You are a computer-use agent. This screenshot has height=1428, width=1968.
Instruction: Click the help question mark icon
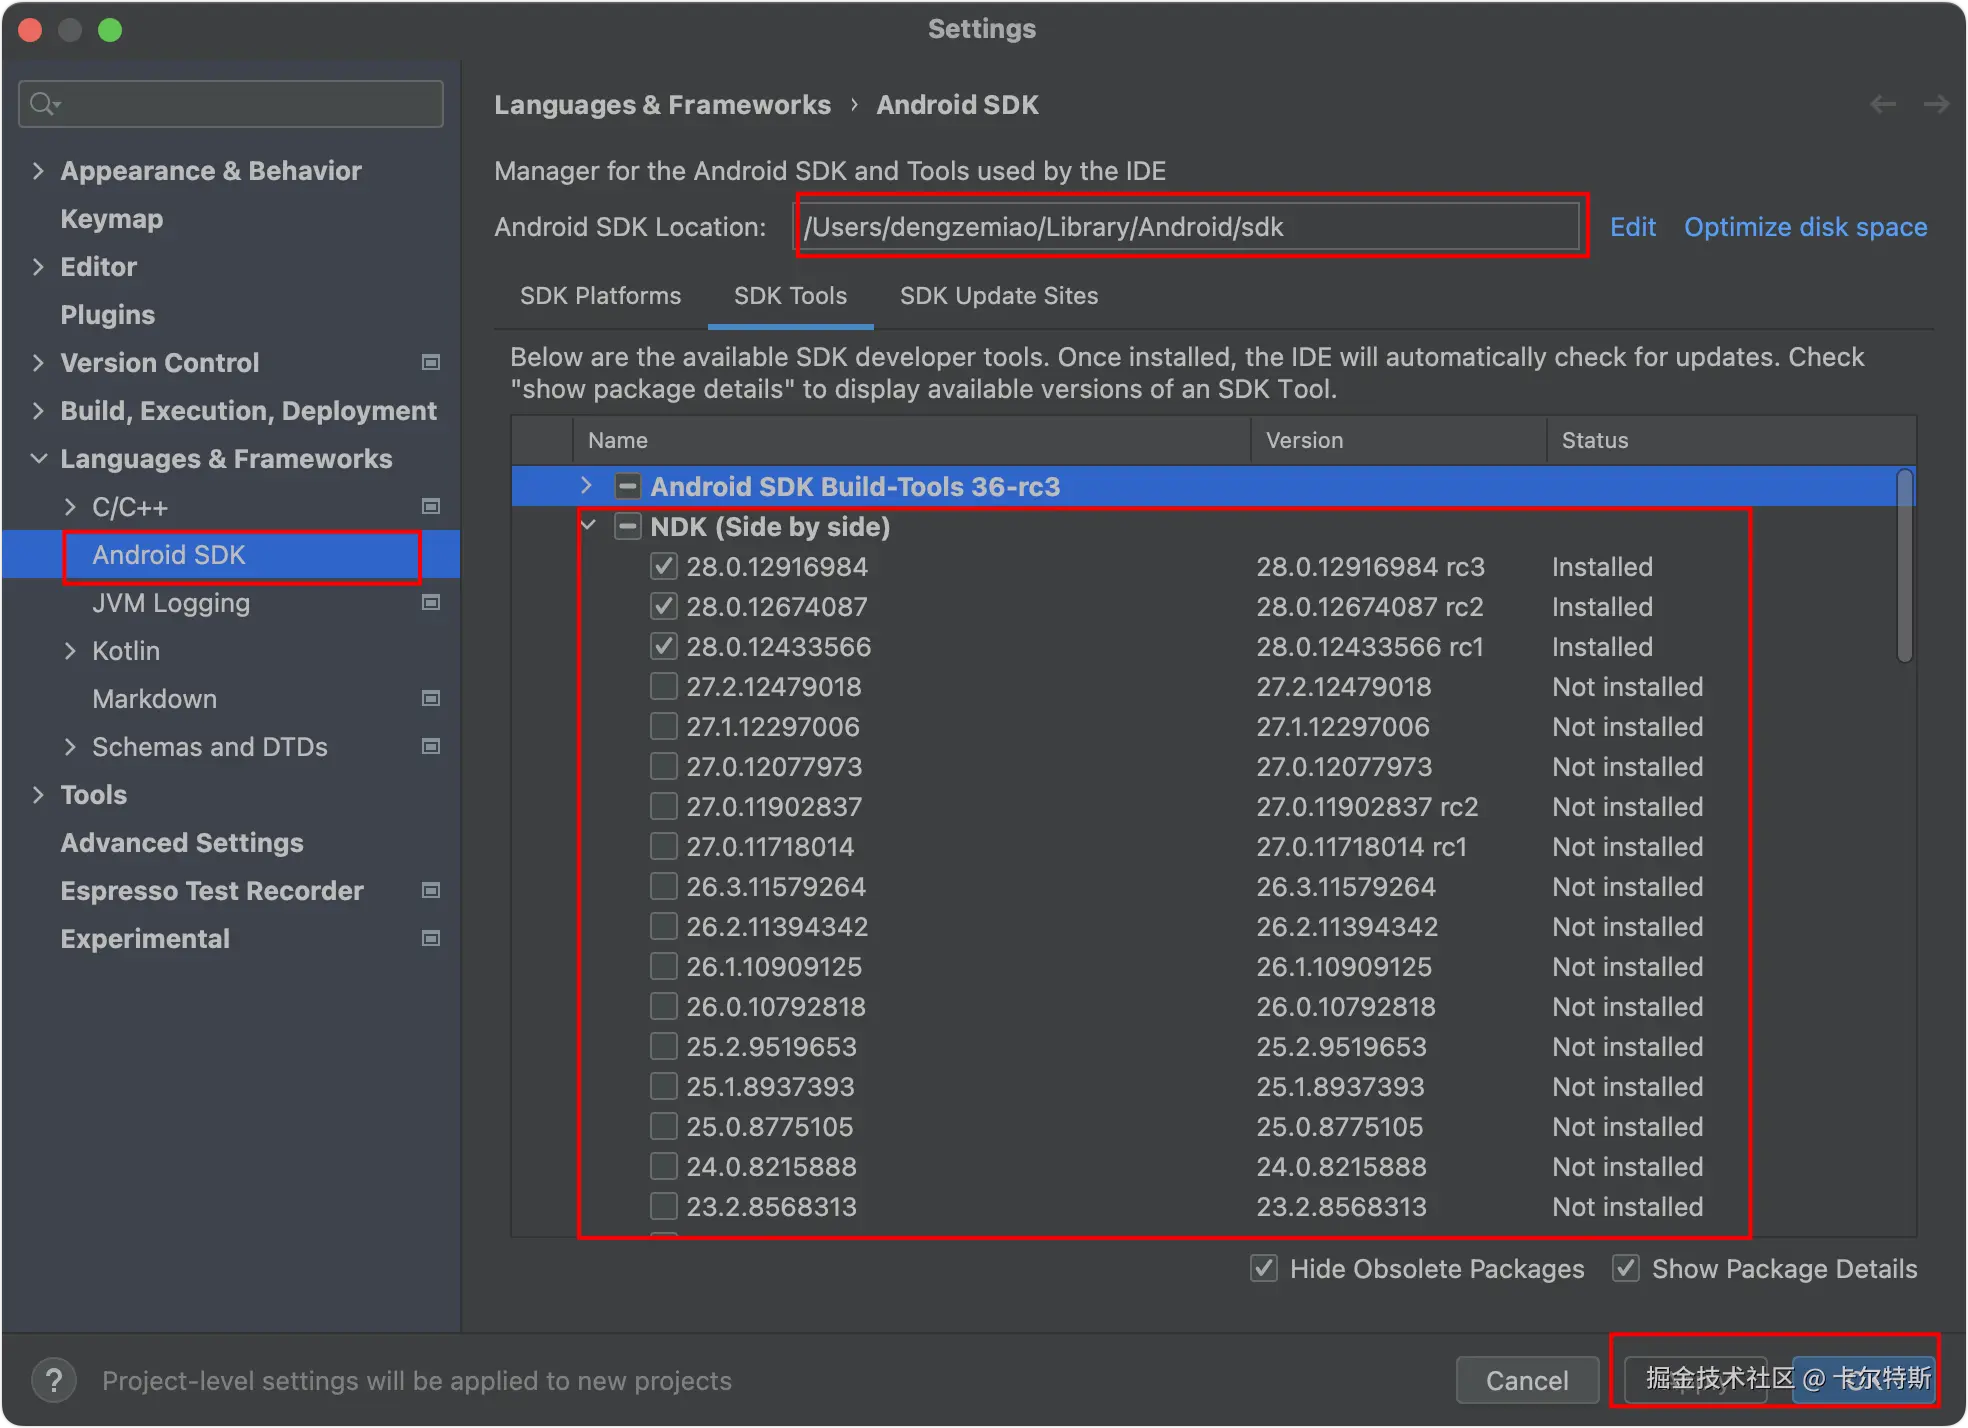[x=54, y=1381]
